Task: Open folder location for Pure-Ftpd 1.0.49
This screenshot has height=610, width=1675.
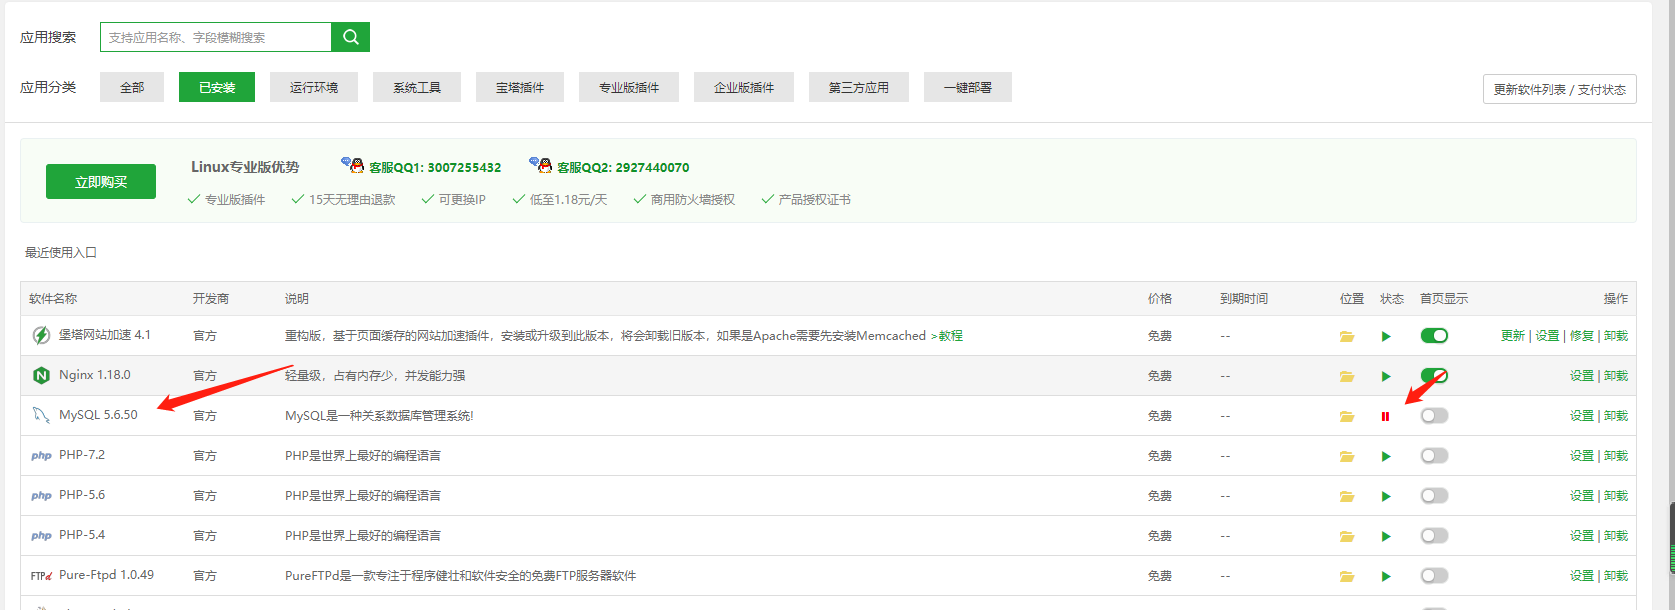Action: pos(1347,576)
